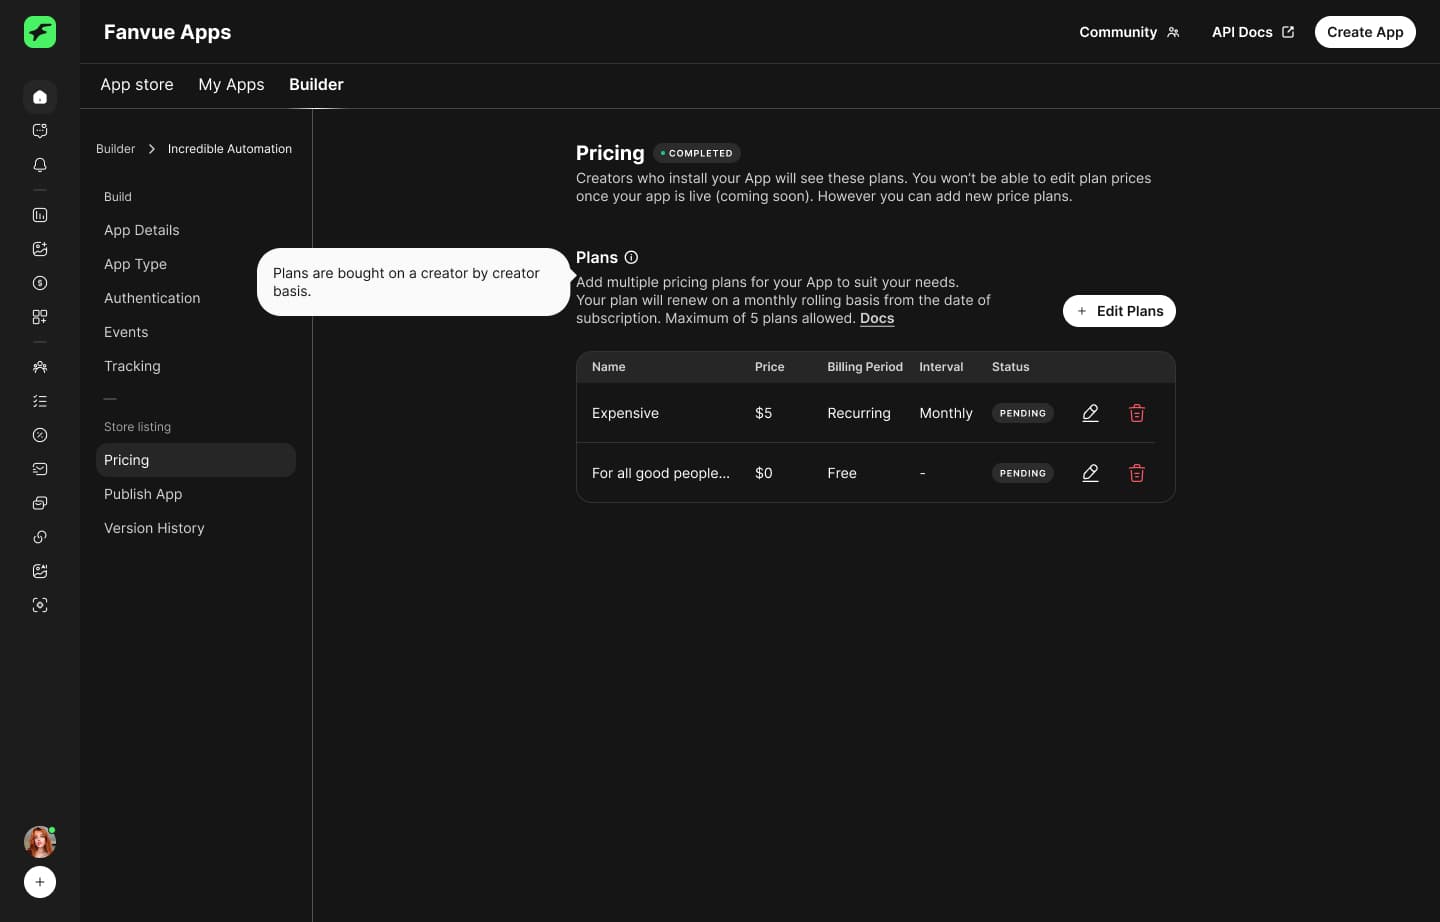This screenshot has width=1440, height=922.
Task: Click the info icon next to Plans
Action: [x=631, y=257]
